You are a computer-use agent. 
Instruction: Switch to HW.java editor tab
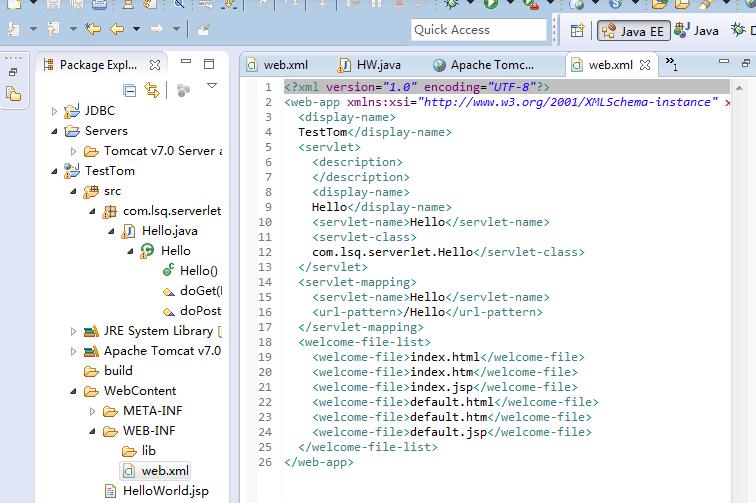369,65
